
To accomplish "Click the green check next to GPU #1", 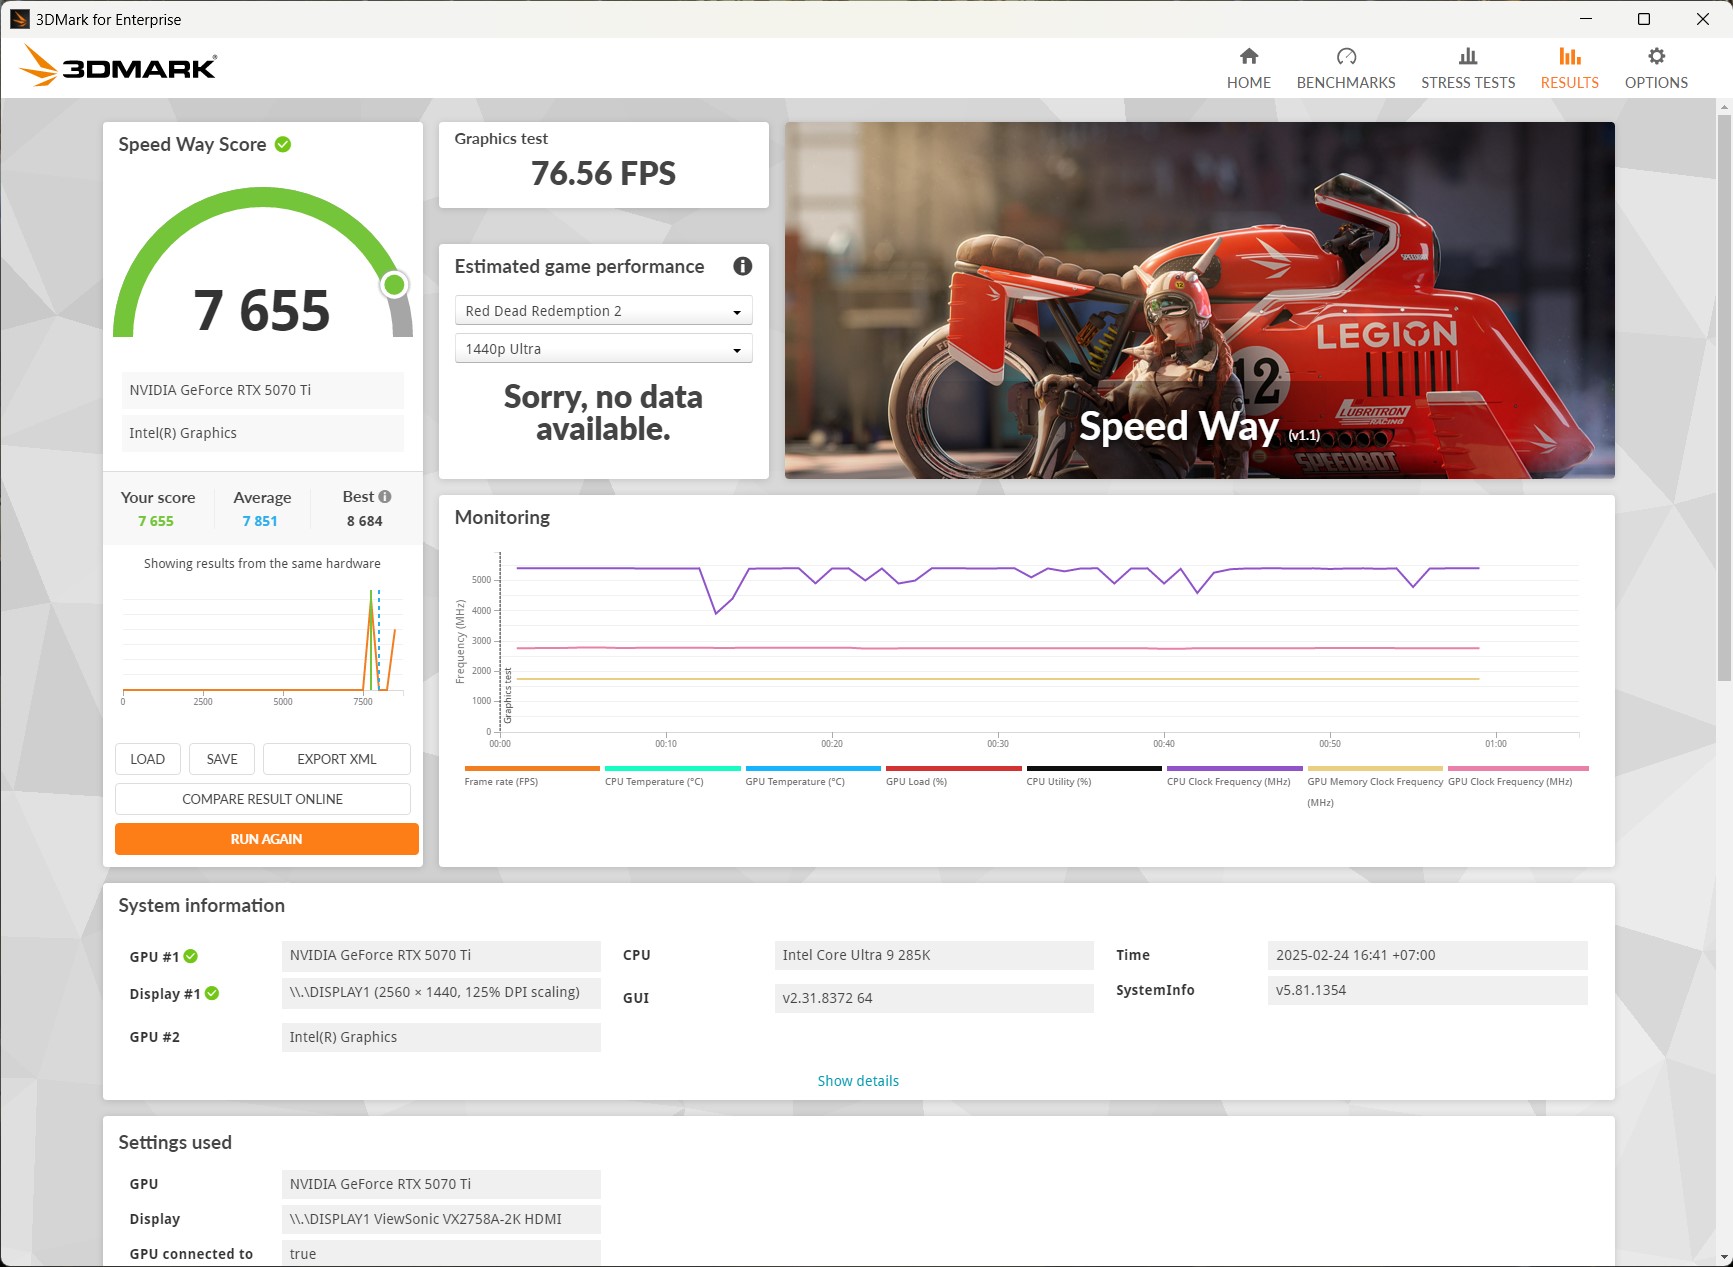I will (191, 957).
